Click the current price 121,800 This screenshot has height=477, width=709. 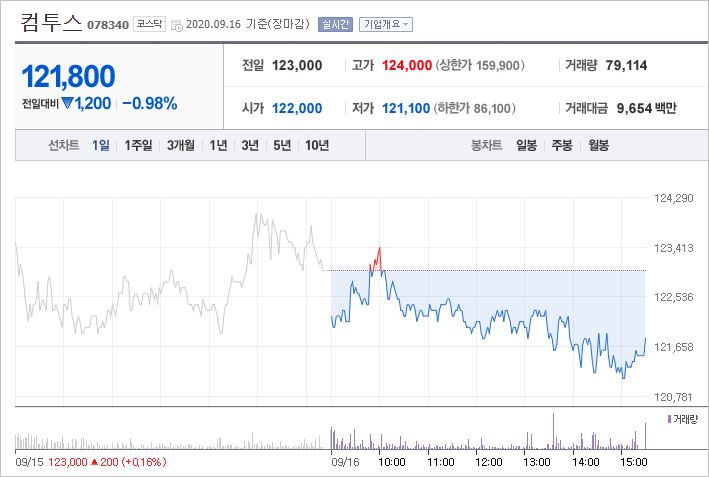pyautogui.click(x=68, y=76)
